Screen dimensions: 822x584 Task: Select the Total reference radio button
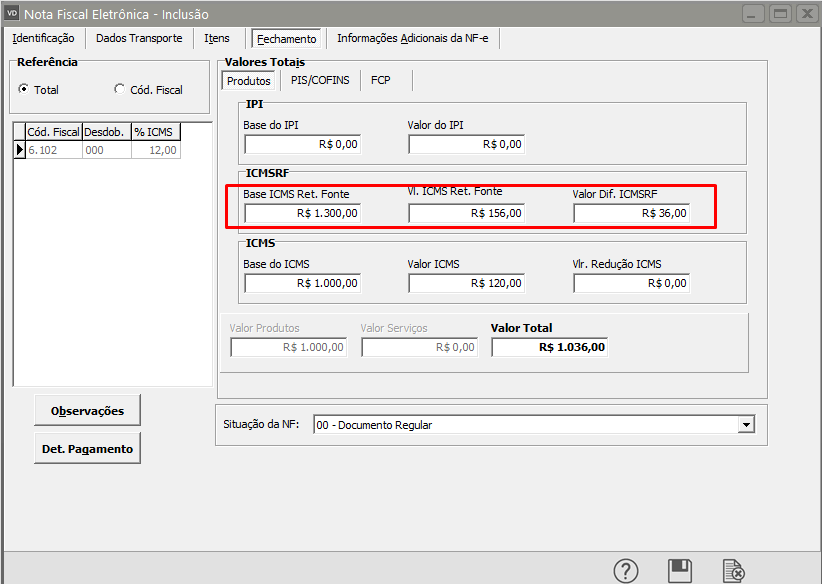(x=23, y=89)
